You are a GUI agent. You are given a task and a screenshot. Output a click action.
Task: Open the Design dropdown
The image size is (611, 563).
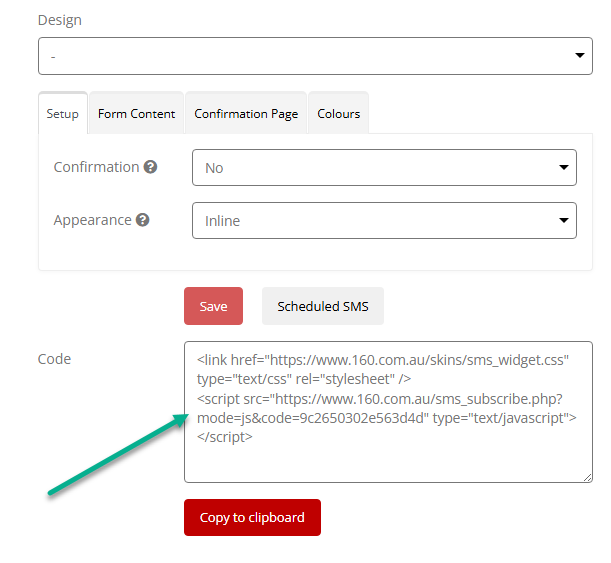pyautogui.click(x=315, y=56)
